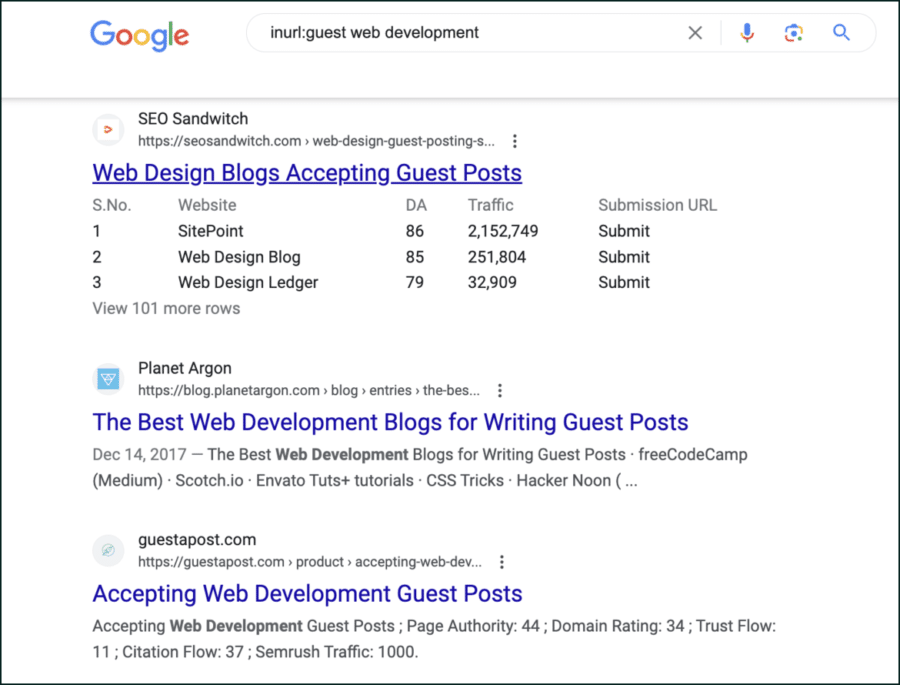Open options menu for the Planet Argon result
This screenshot has height=685, width=900.
[500, 390]
